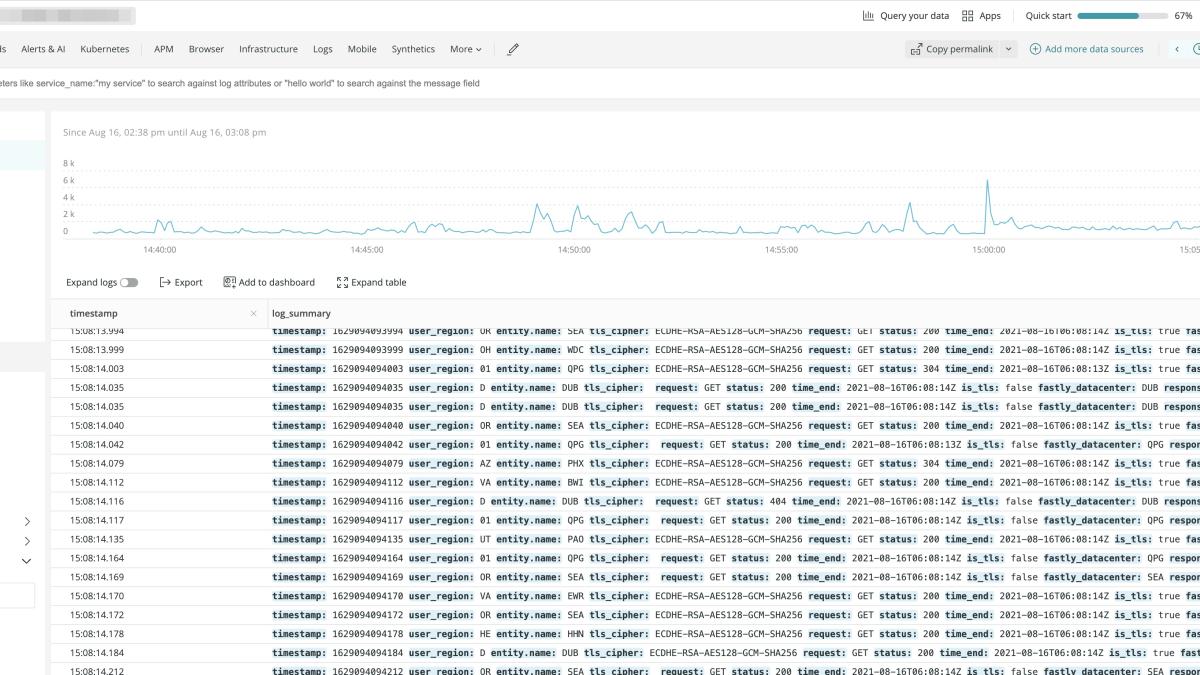1200x675 pixels.
Task: Open Browser navigation item
Action: point(206,49)
